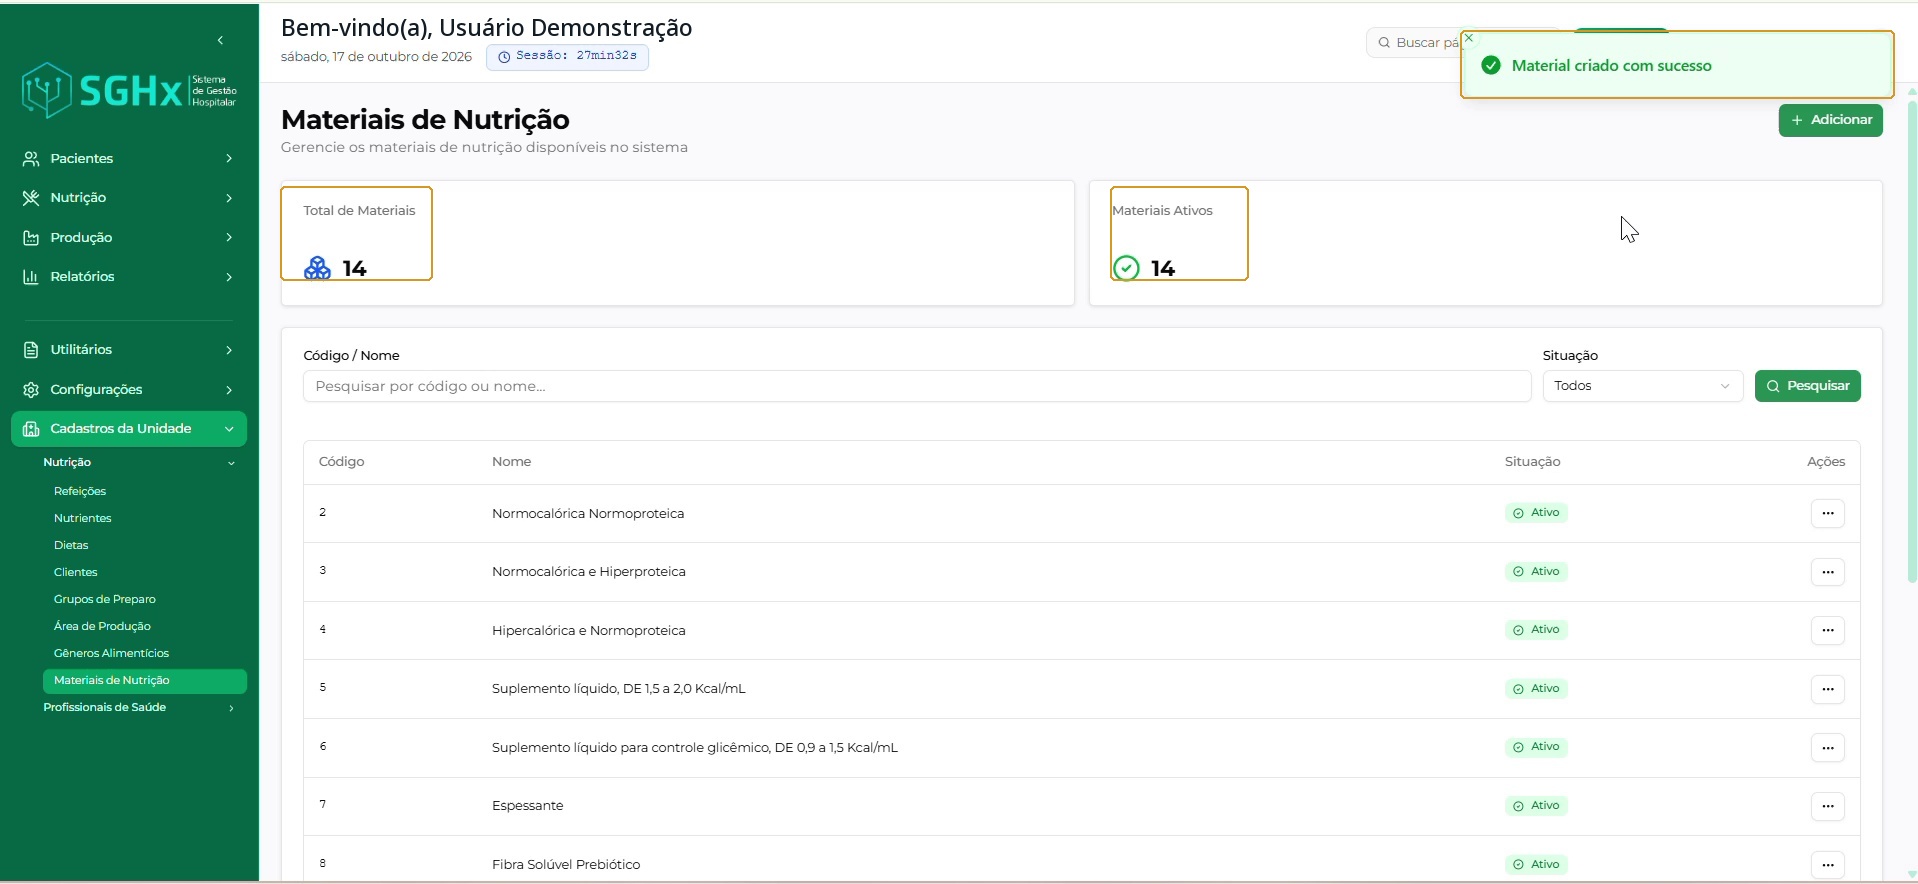Expand the Produção menu chevron
The width and height of the screenshot is (1918, 884).
(x=229, y=238)
